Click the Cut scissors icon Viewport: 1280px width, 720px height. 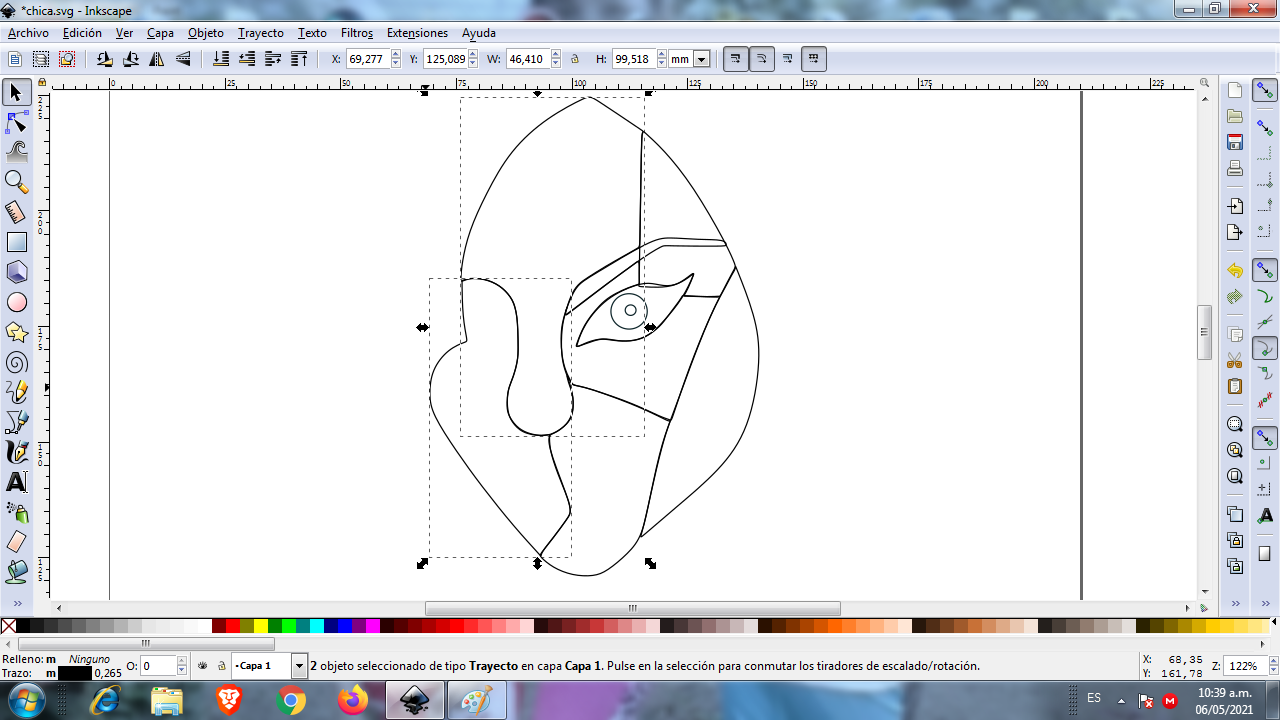(x=1235, y=360)
